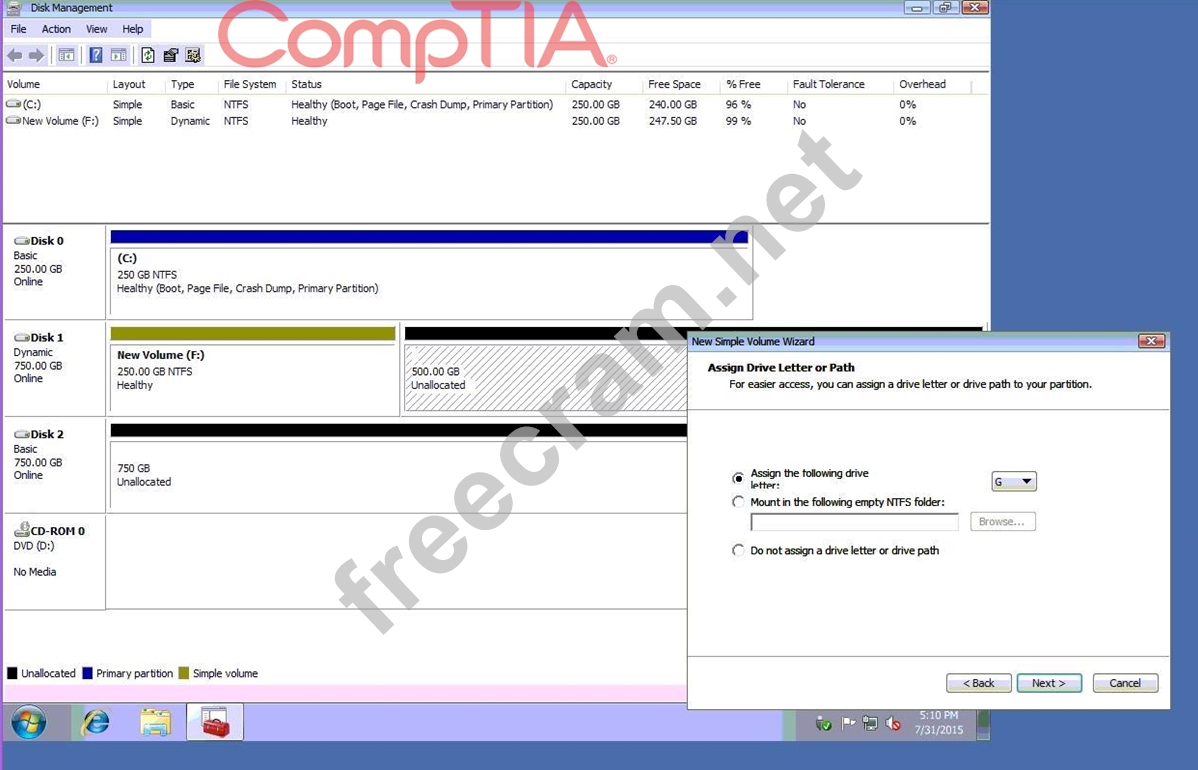Screen dimensions: 1198x770
Task: Click the olive Simple volume legend swatch
Action: click(183, 673)
